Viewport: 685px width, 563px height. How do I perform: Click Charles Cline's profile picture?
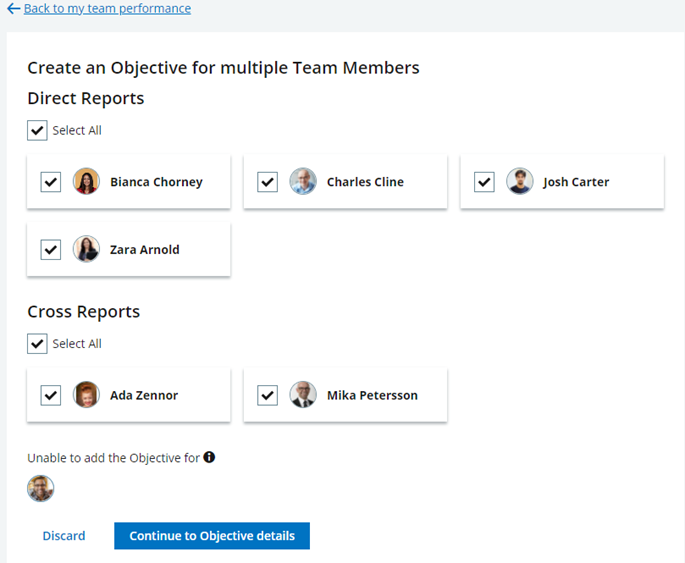[303, 182]
